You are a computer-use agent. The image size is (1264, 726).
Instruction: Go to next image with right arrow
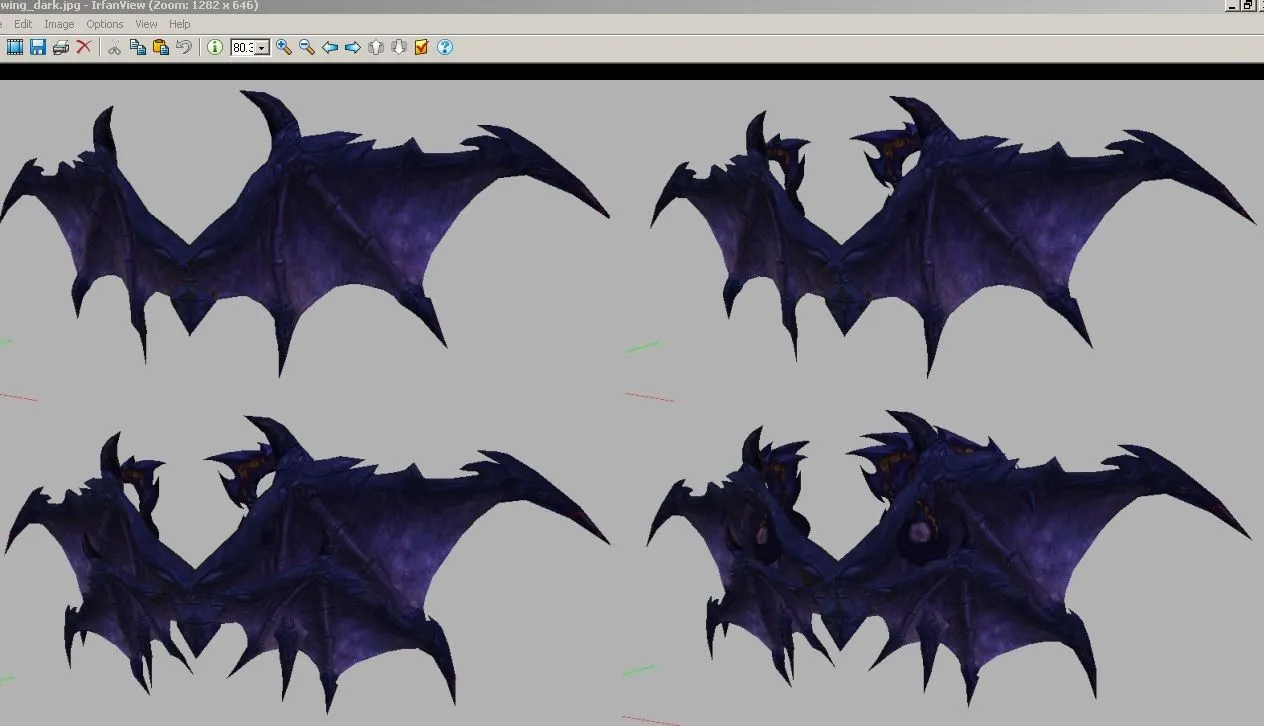353,47
